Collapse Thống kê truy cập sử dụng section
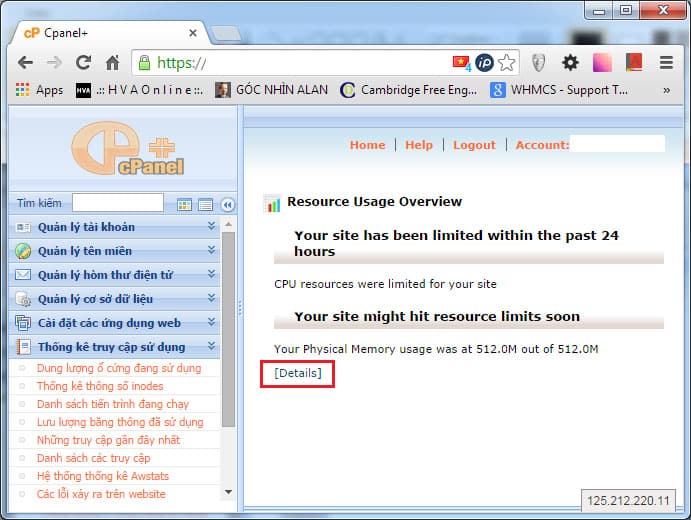 [114, 347]
